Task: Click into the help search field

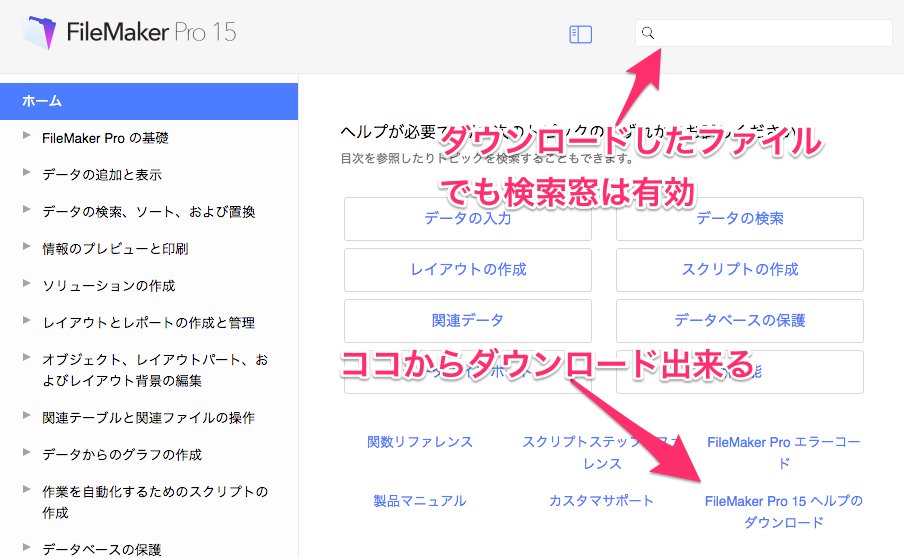Action: 763,33
